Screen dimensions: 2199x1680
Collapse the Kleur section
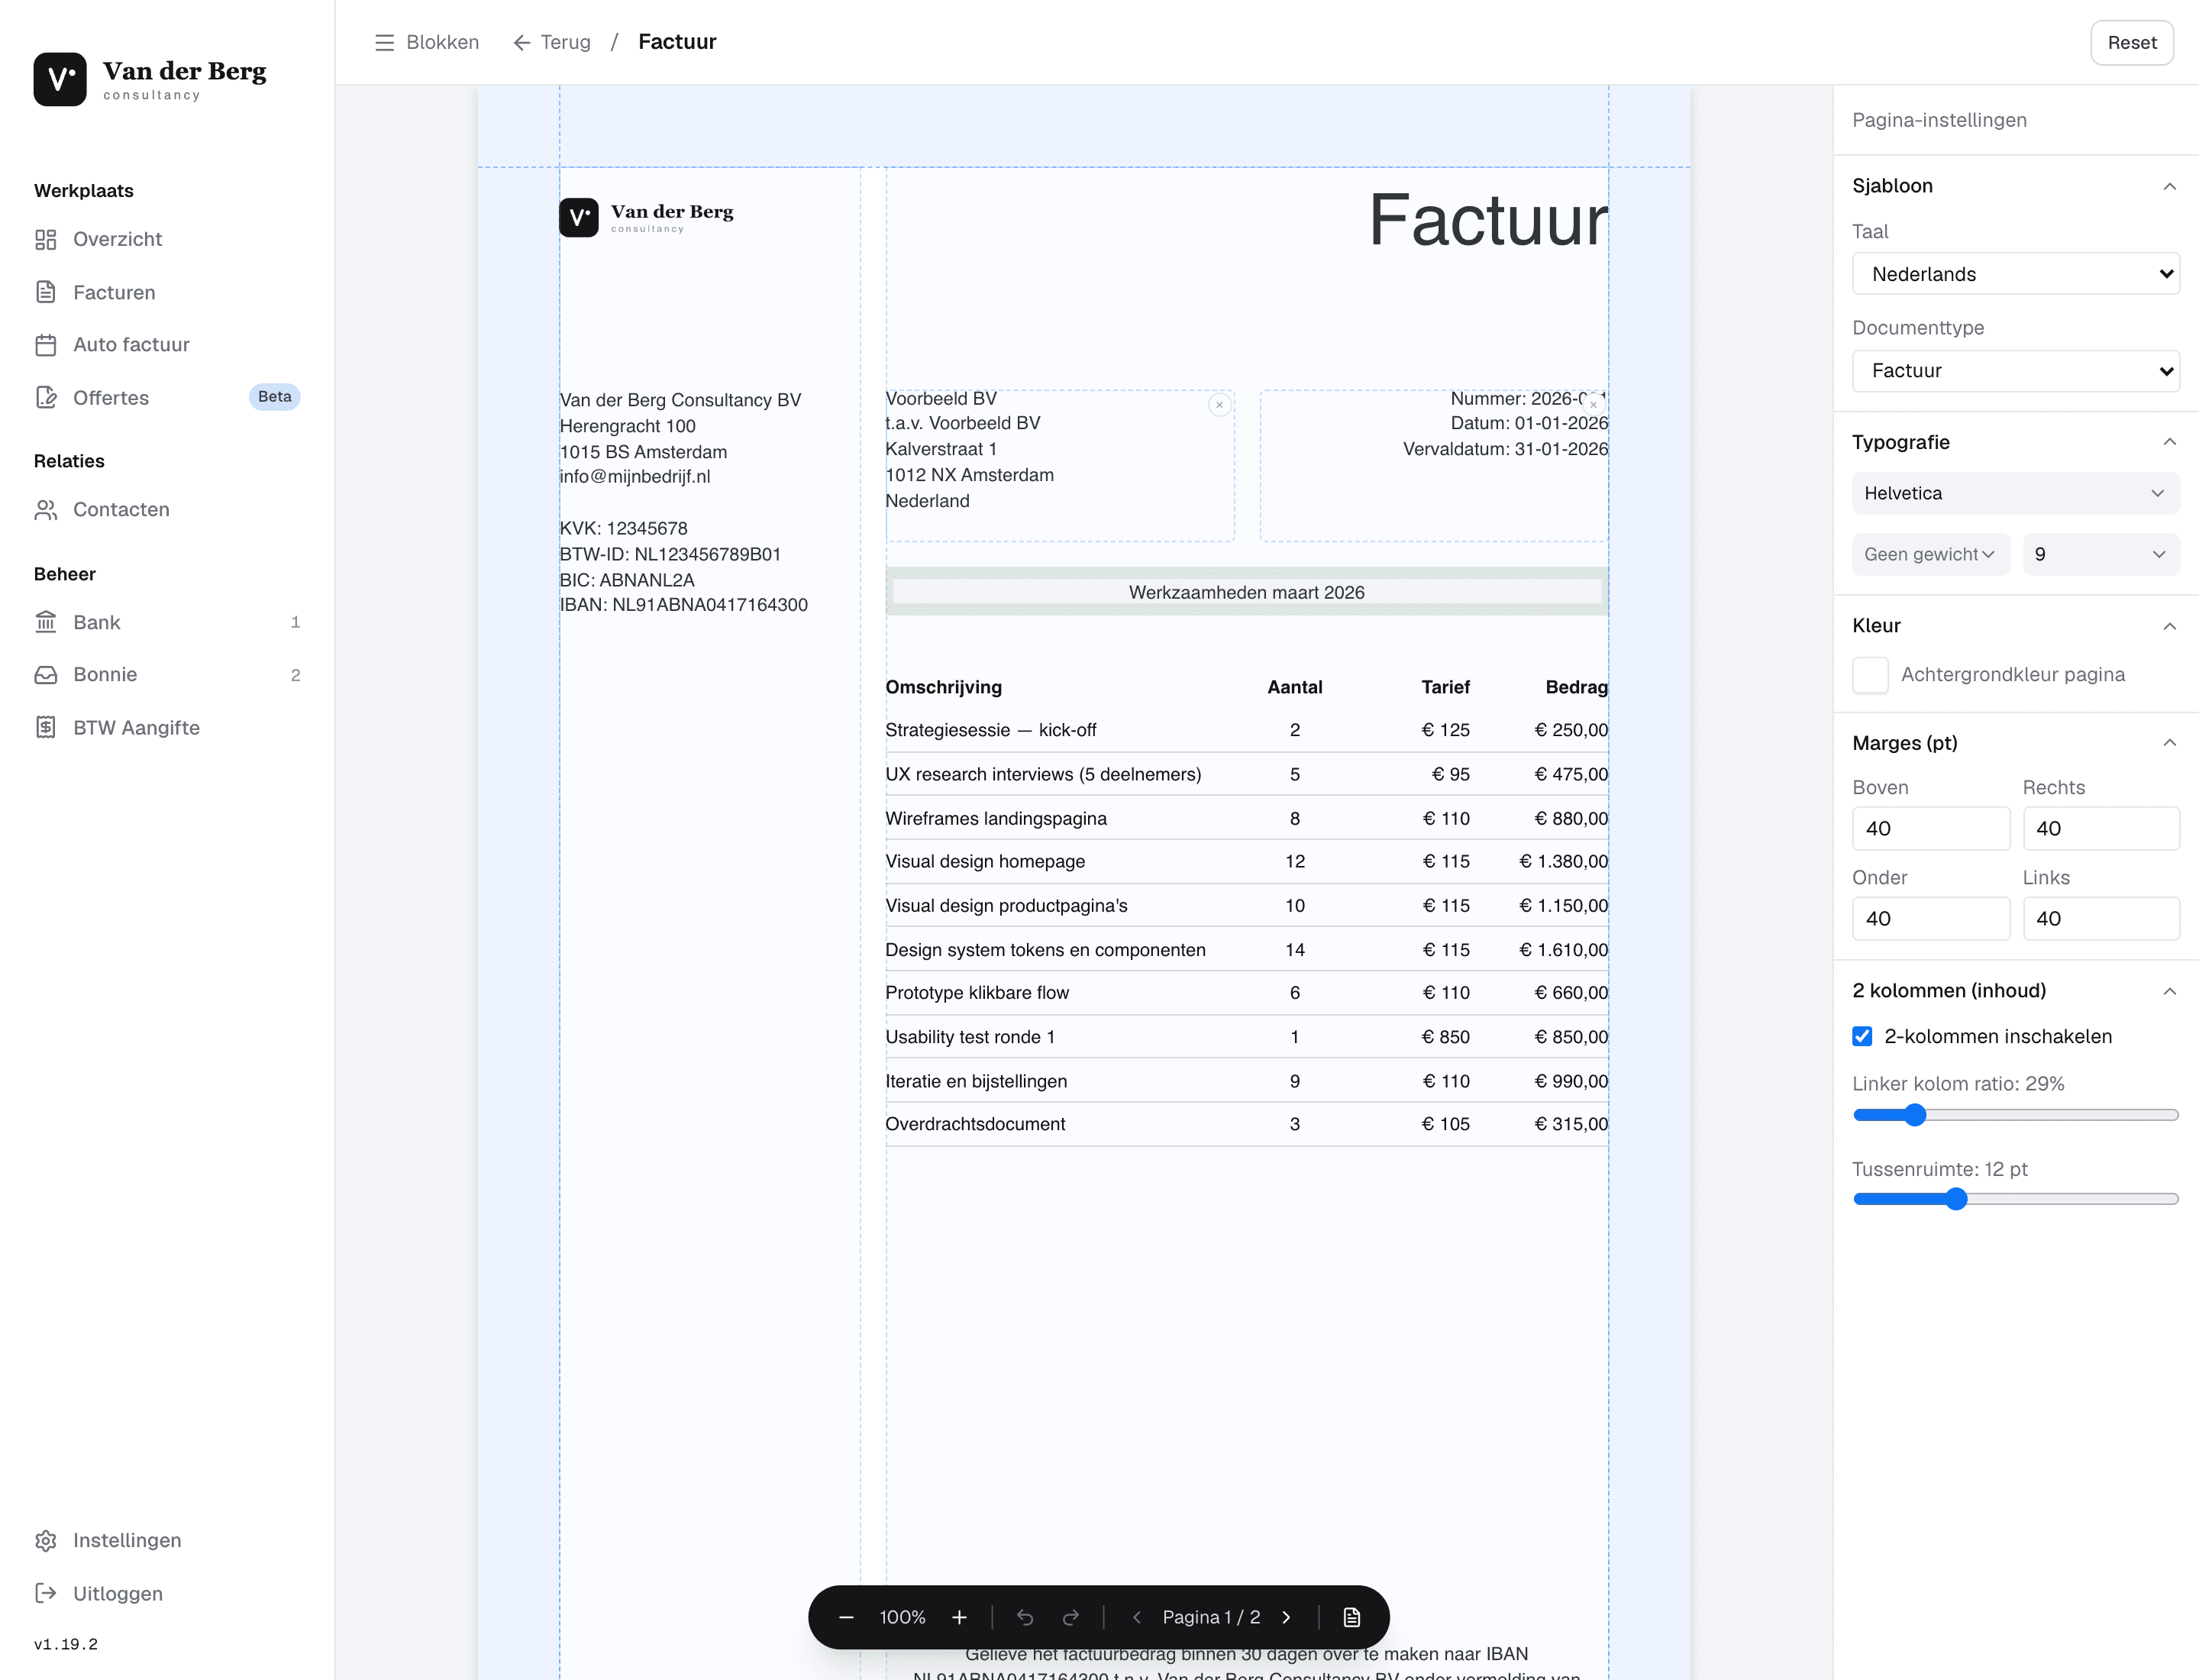[2170, 626]
